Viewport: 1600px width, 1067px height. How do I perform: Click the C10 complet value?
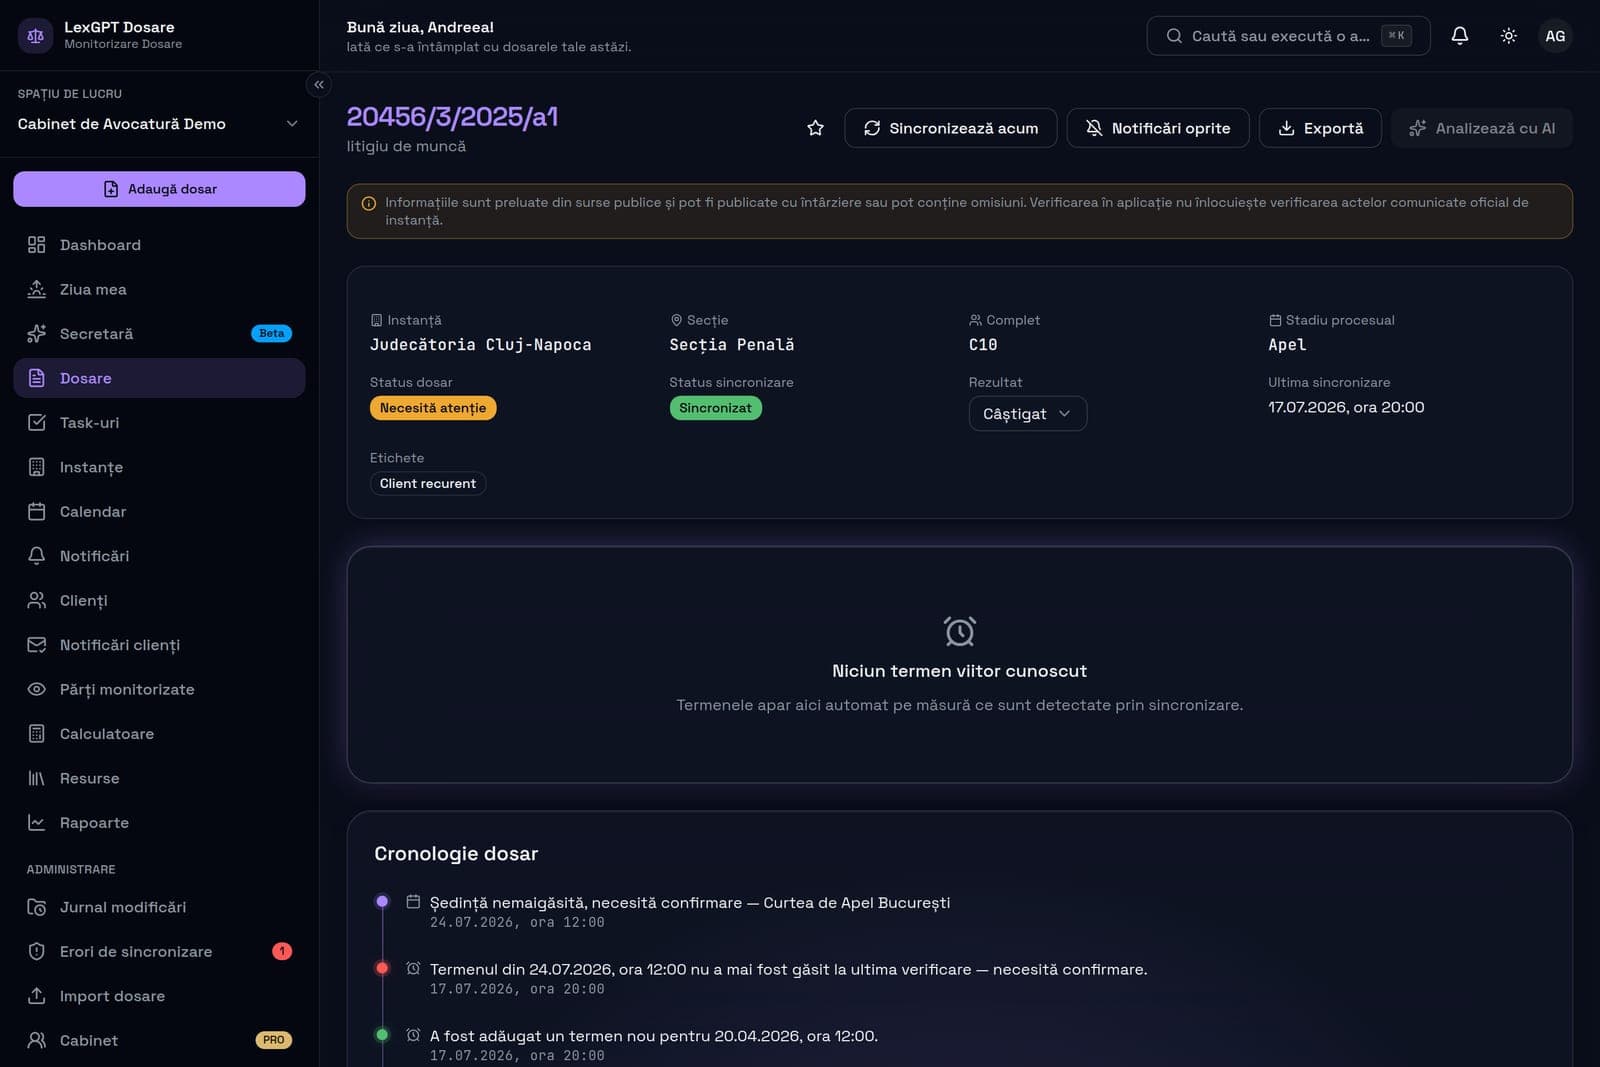(983, 345)
